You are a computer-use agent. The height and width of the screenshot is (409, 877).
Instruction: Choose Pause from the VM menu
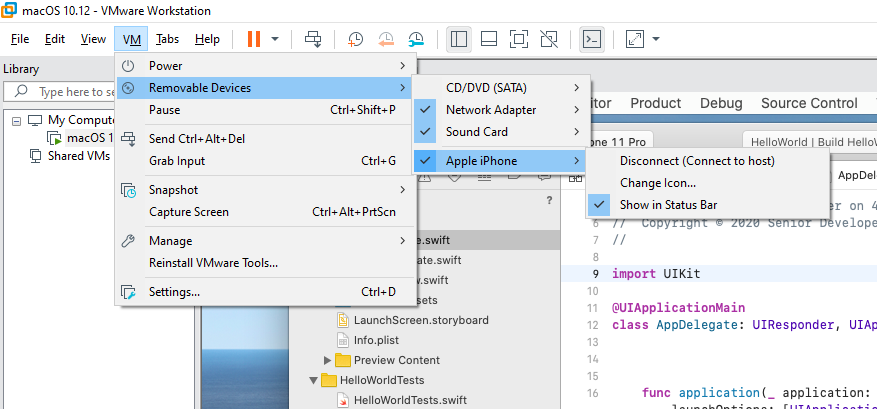click(266, 110)
